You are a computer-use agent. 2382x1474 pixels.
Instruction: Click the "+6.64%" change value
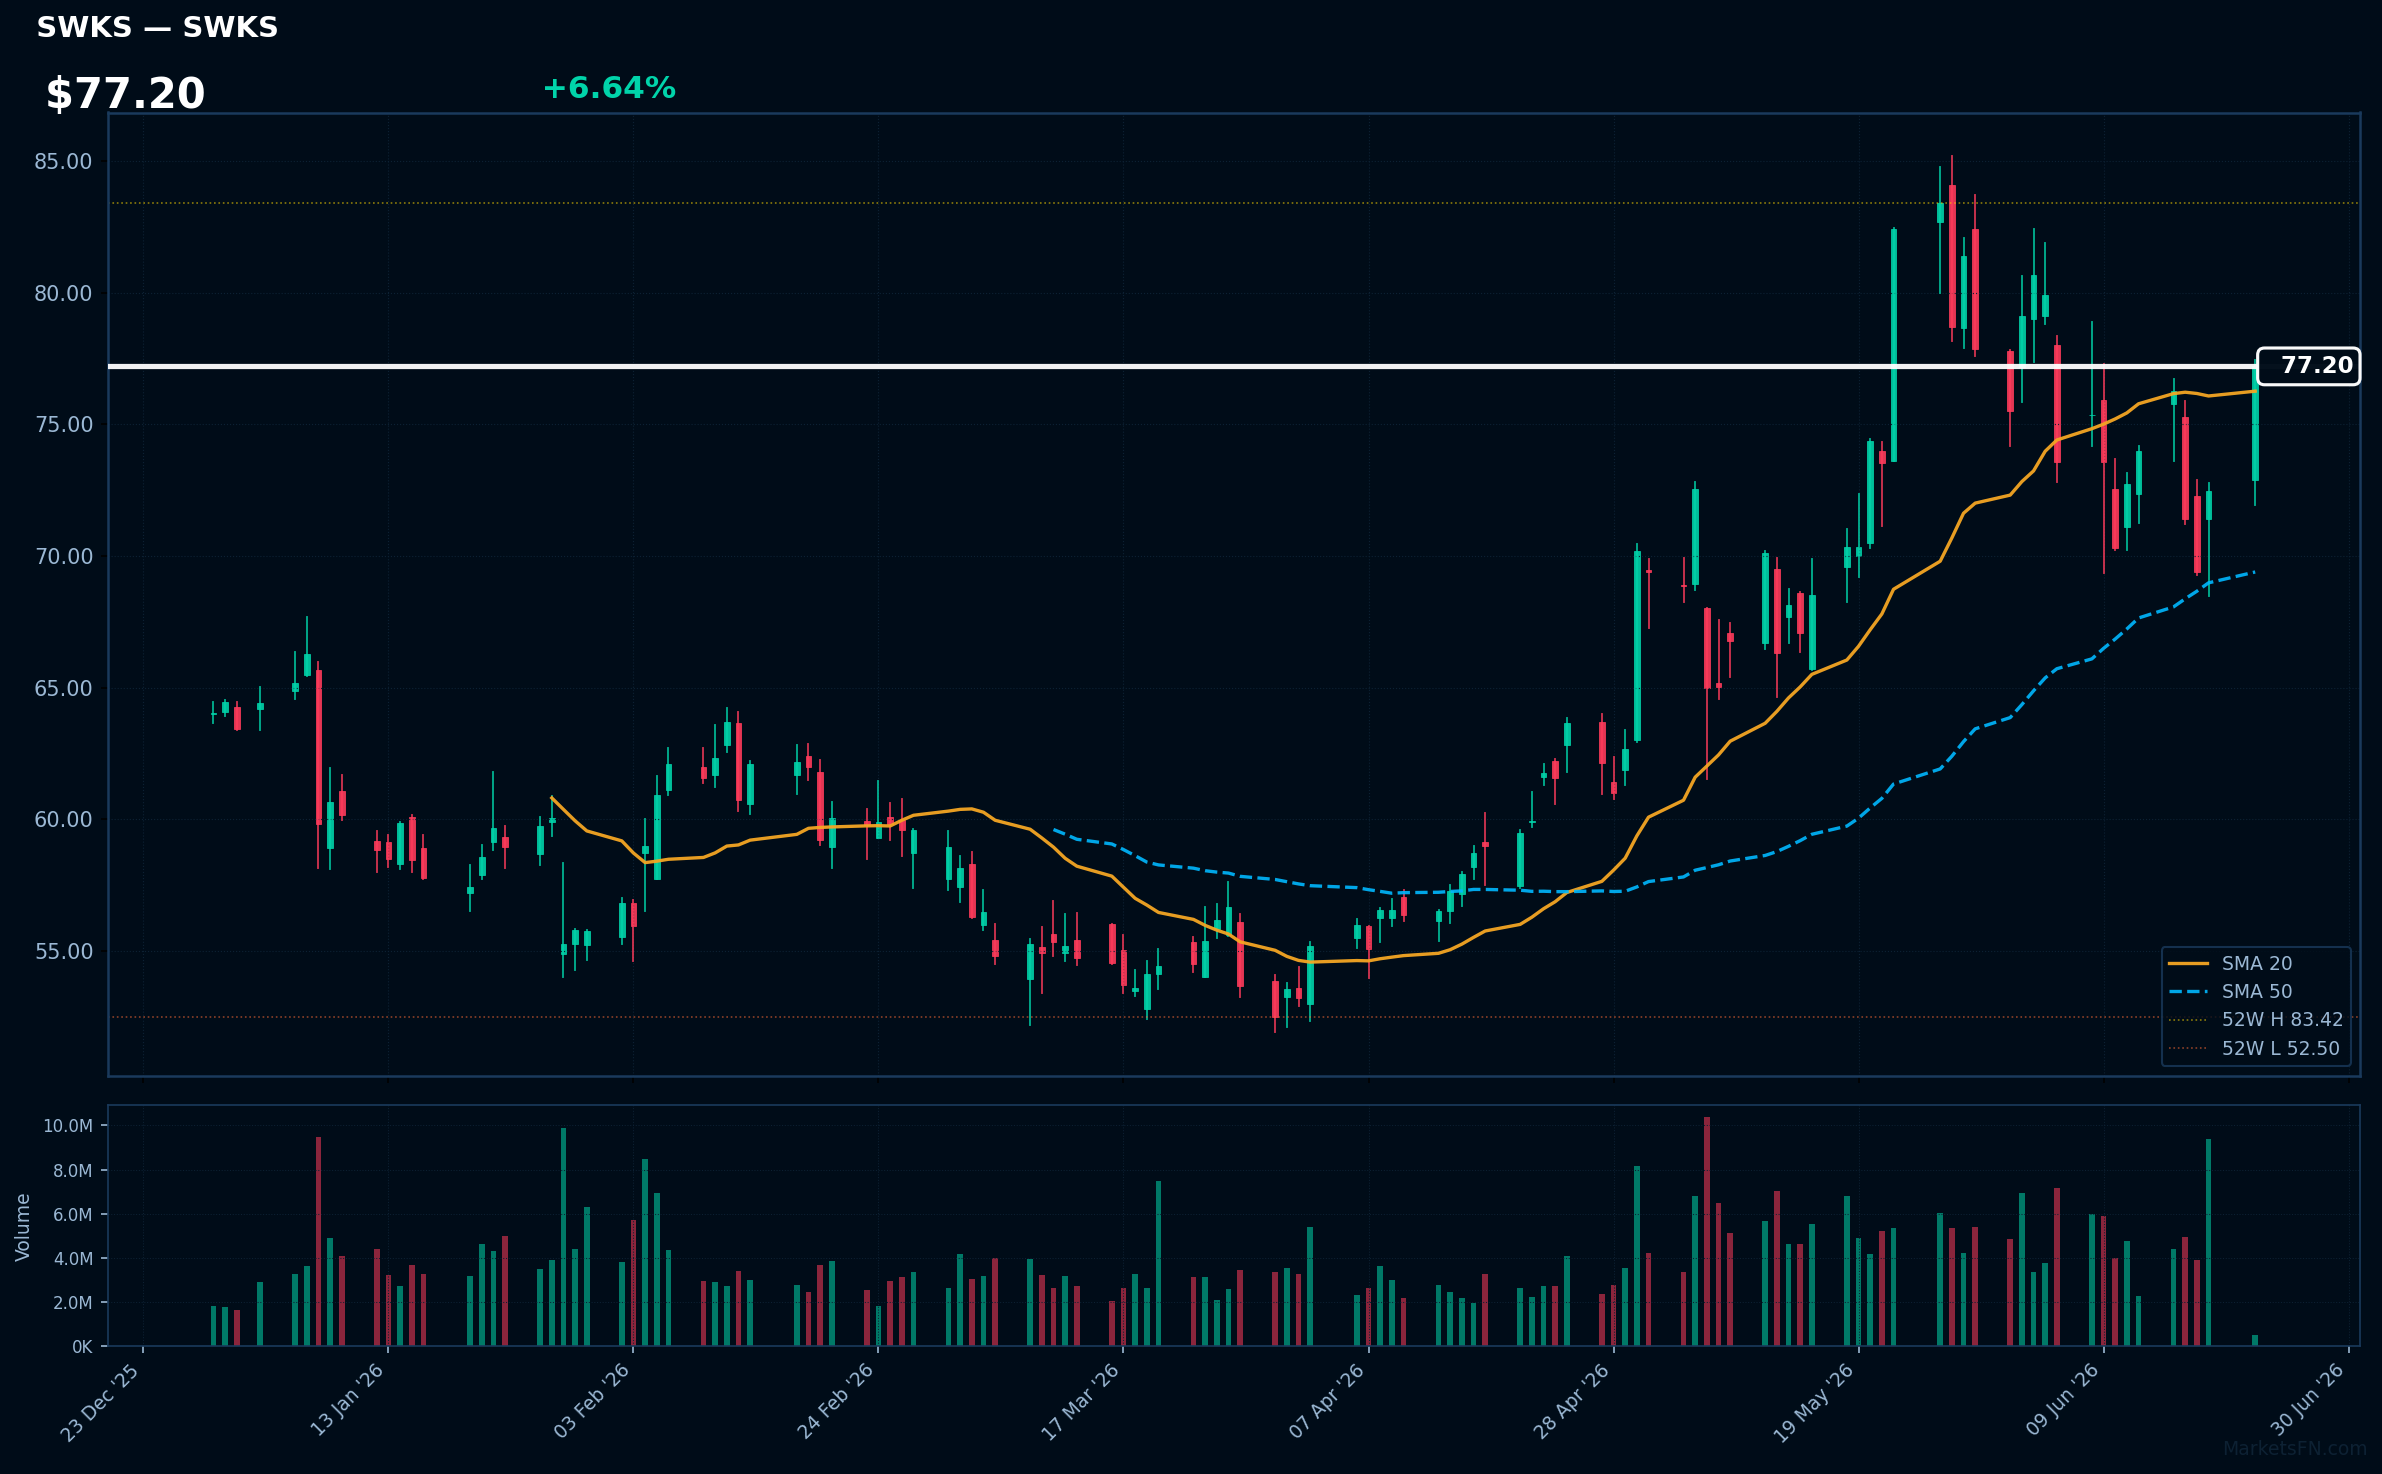[x=609, y=88]
